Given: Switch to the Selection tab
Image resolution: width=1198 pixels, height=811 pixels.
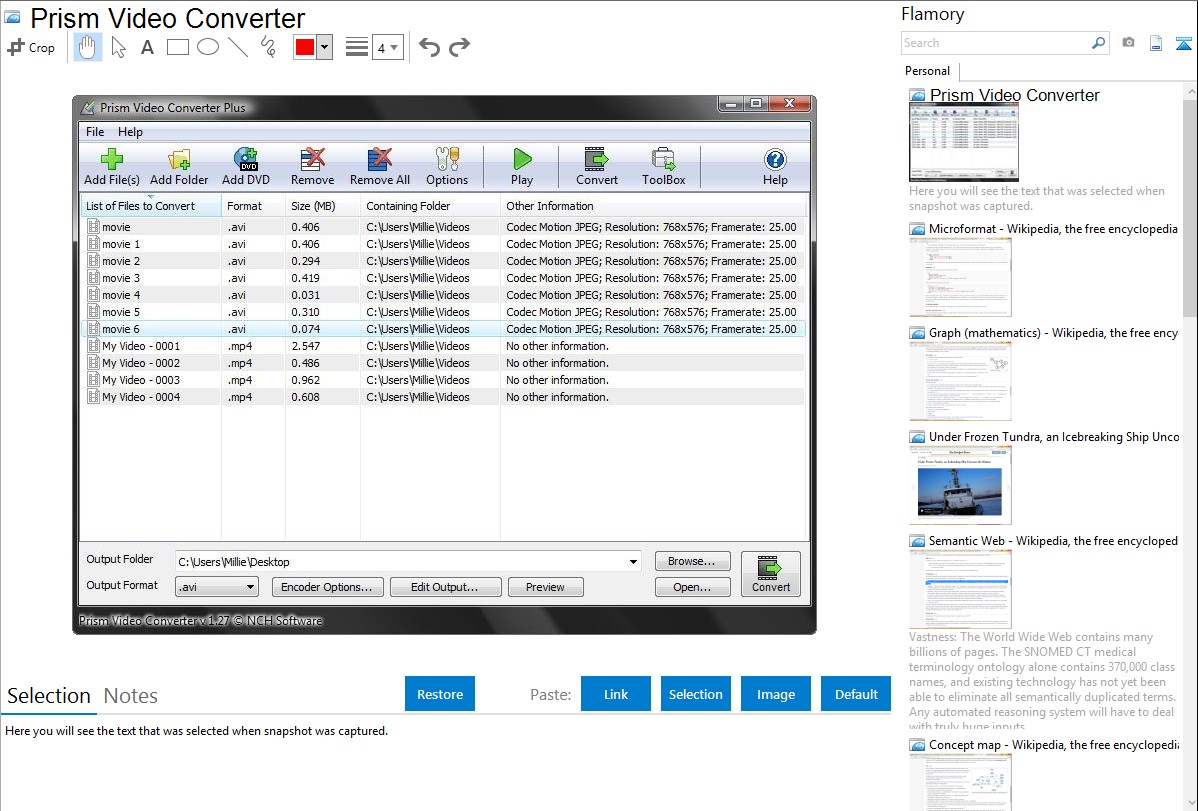Looking at the screenshot, I should 49,696.
